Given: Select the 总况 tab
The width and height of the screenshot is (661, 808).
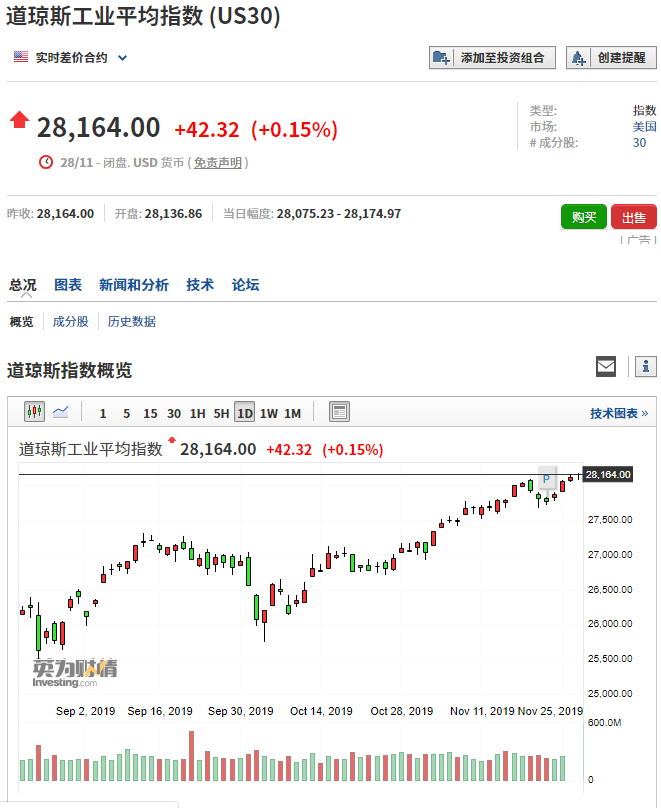Looking at the screenshot, I should pos(23,285).
